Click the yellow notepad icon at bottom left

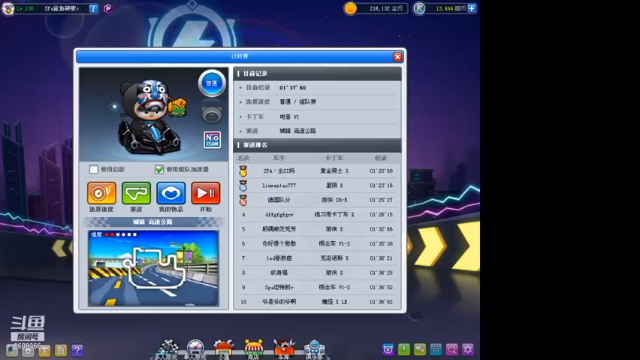tap(61, 350)
